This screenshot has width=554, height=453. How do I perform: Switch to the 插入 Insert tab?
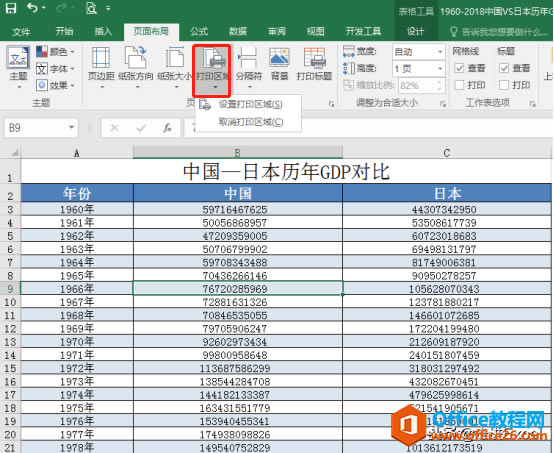tap(103, 31)
